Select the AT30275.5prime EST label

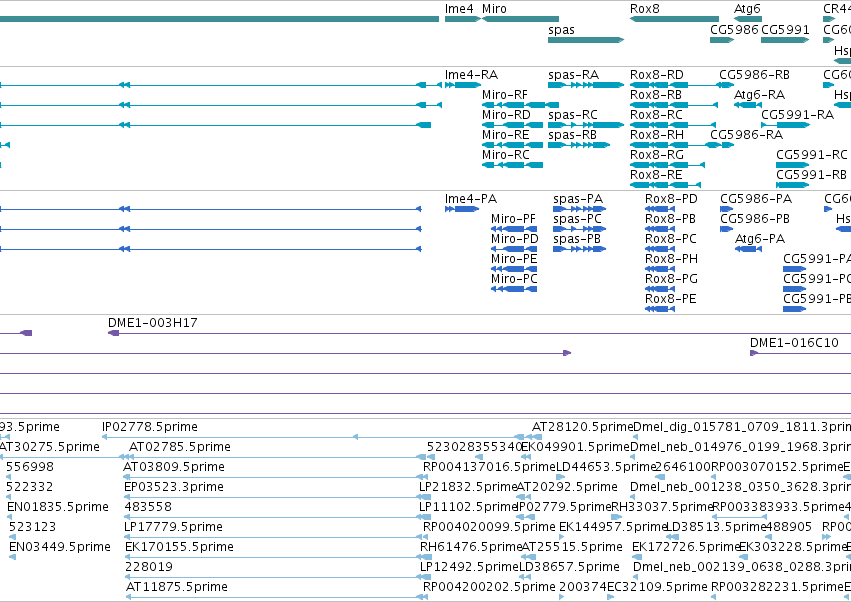click(49, 447)
